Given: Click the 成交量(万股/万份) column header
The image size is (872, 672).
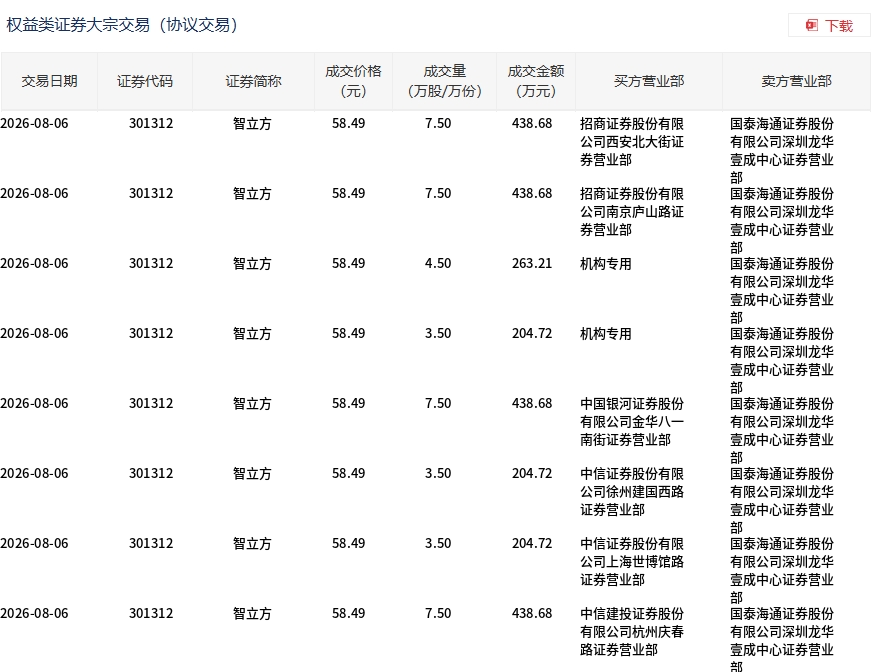Looking at the screenshot, I should (x=444, y=81).
